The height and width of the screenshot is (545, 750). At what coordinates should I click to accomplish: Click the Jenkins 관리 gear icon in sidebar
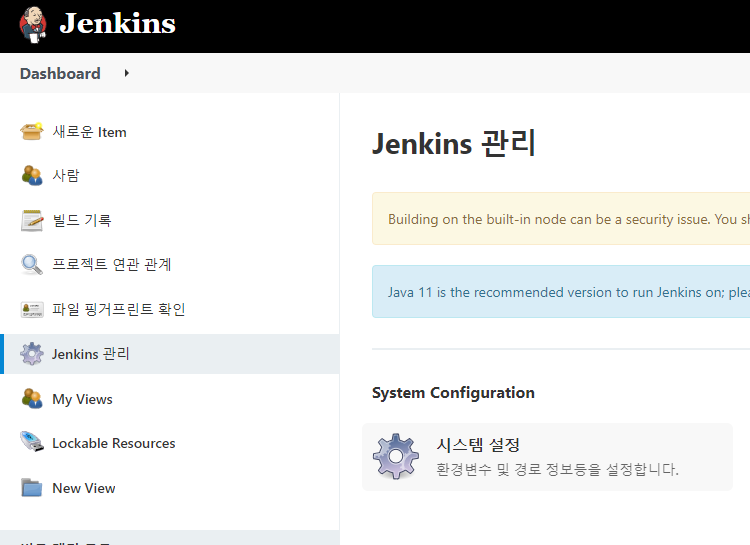(32, 354)
